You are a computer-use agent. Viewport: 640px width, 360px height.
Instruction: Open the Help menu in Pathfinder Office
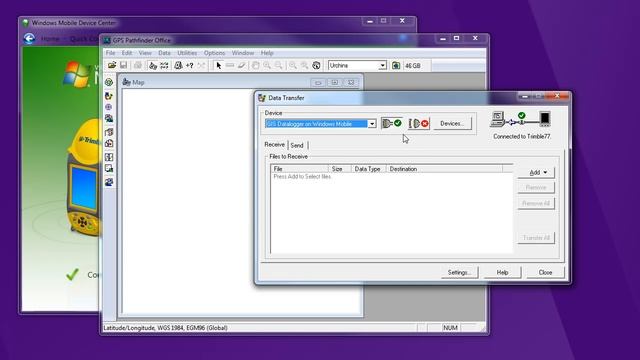267,53
